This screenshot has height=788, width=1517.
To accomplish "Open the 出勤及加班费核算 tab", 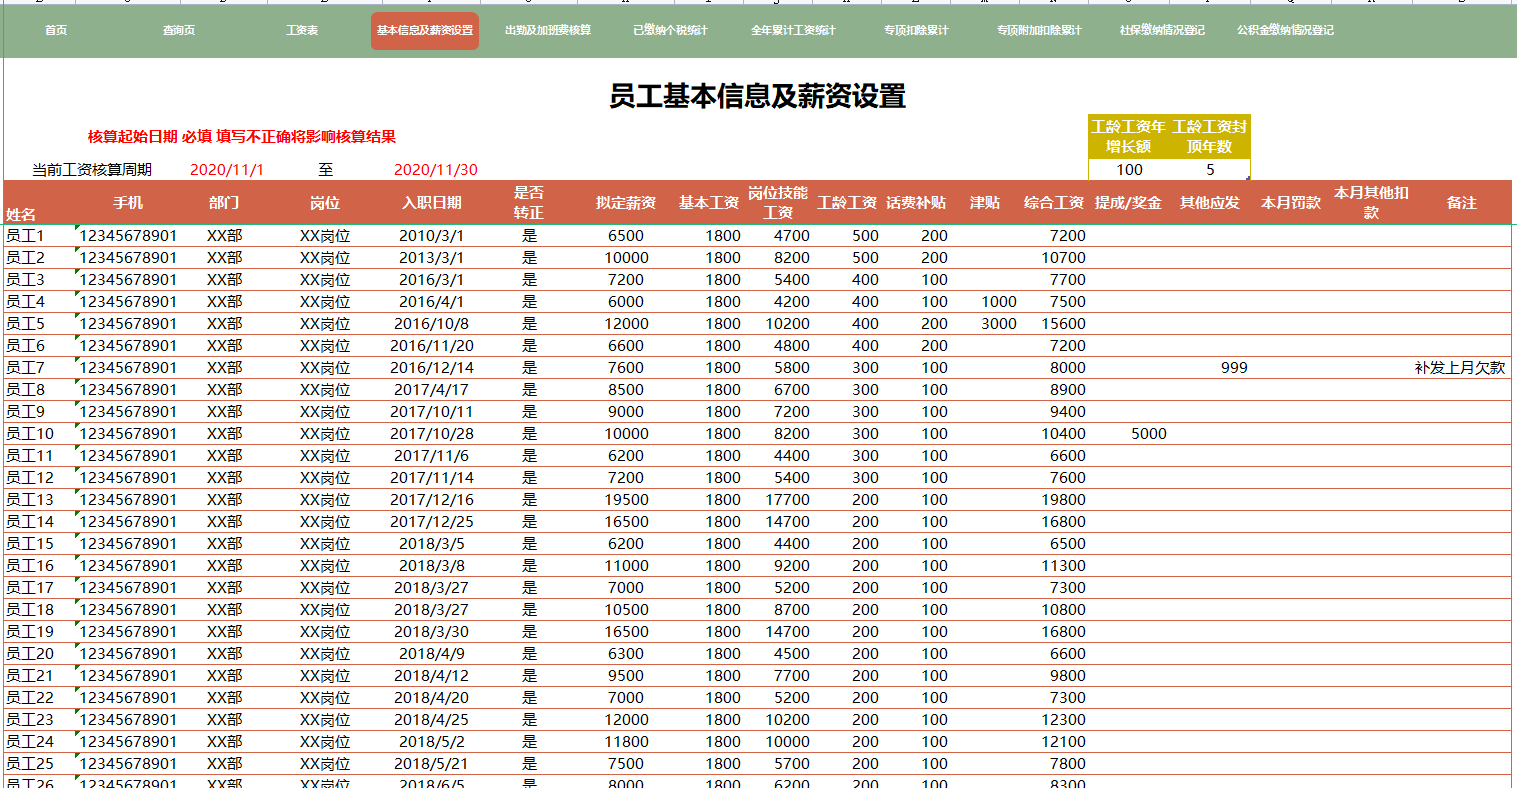I will [548, 30].
